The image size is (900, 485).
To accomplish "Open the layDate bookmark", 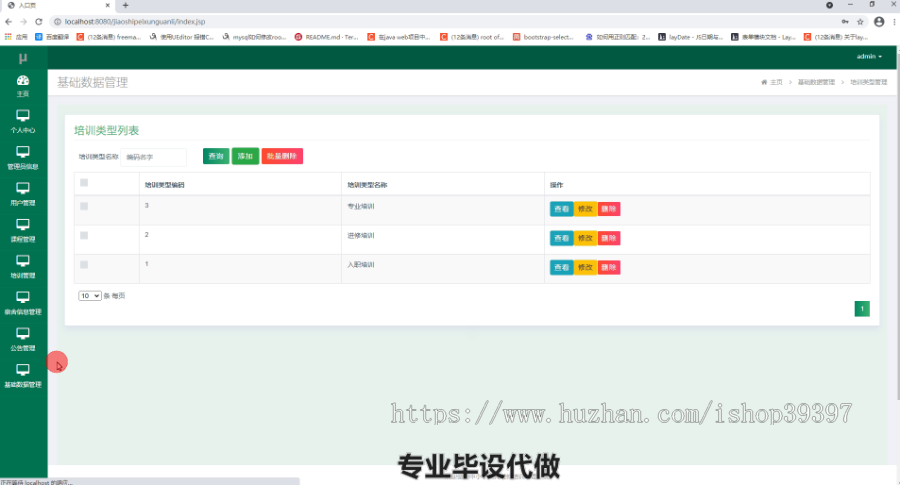I will pos(690,37).
